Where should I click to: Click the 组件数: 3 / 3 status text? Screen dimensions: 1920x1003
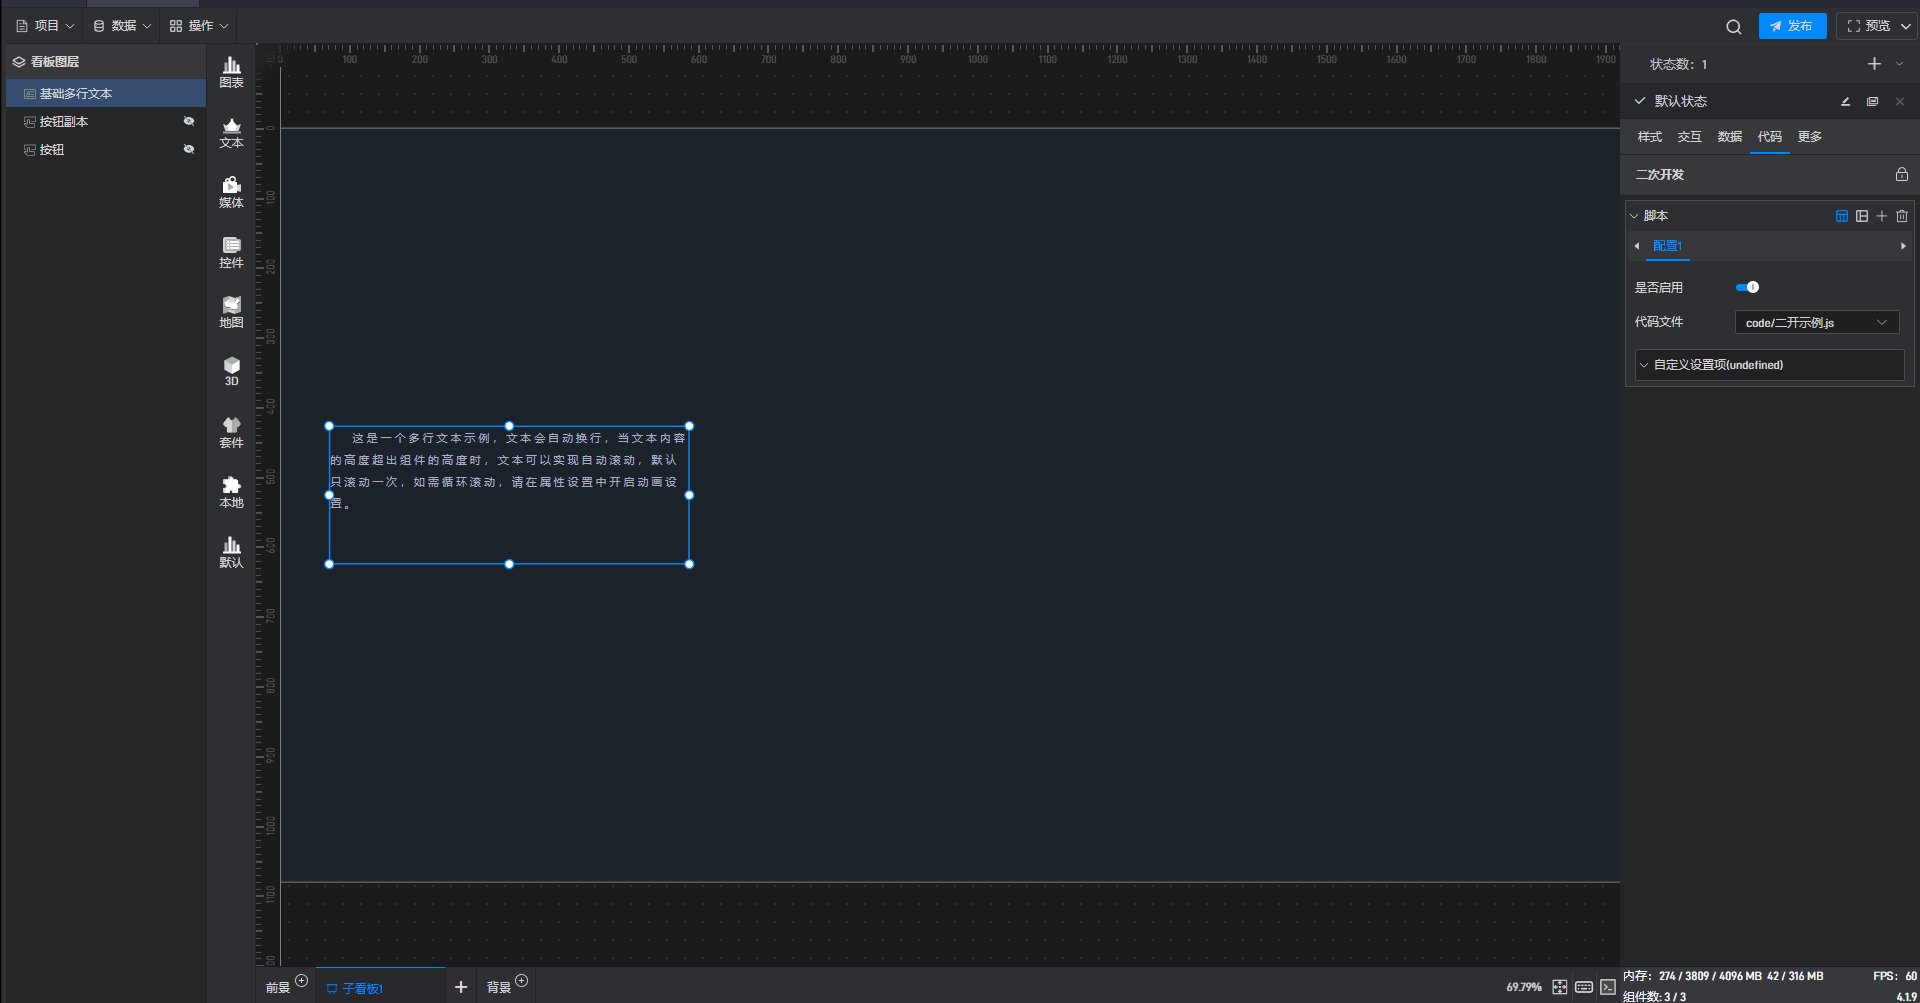click(1655, 996)
